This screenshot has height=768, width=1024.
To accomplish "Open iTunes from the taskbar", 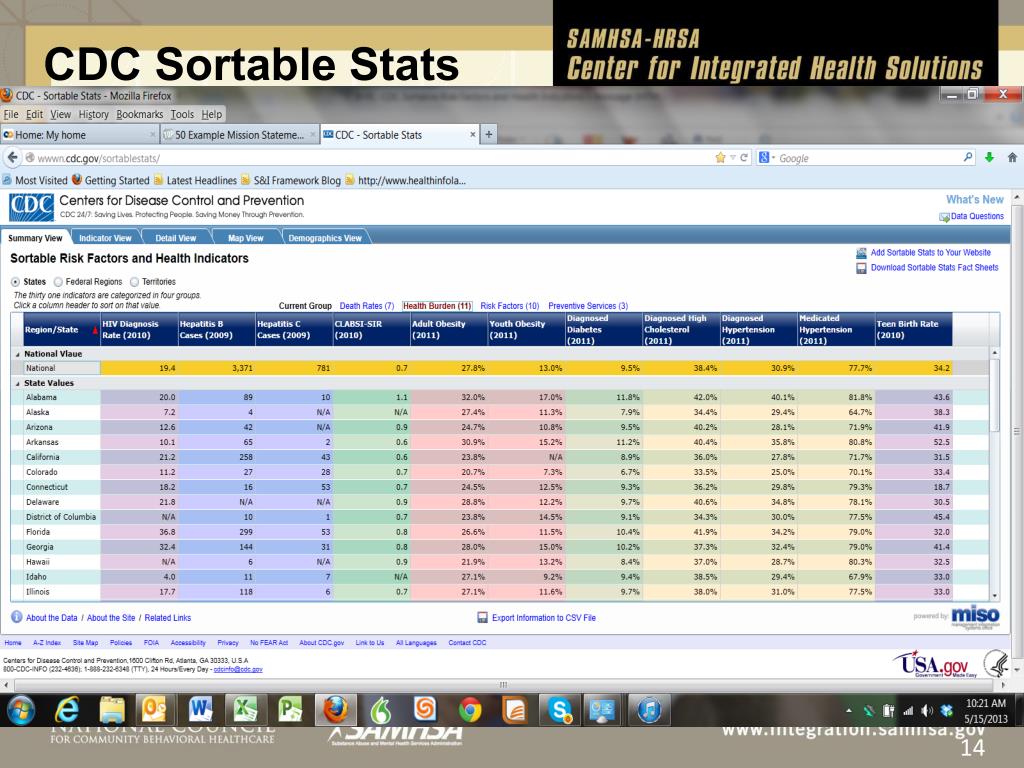I will tap(649, 710).
